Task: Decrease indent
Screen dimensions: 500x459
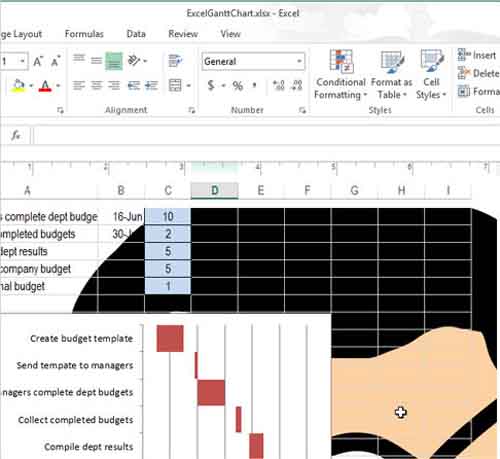Action: tap(134, 86)
